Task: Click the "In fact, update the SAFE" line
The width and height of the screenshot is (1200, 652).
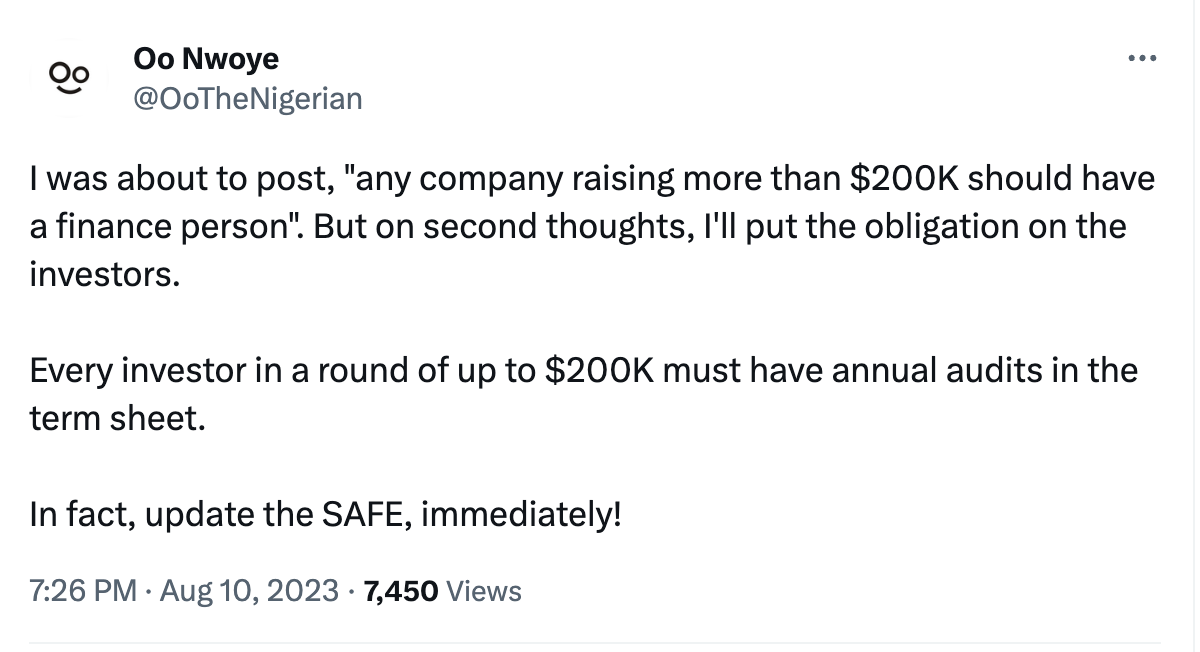Action: pyautogui.click(x=325, y=515)
